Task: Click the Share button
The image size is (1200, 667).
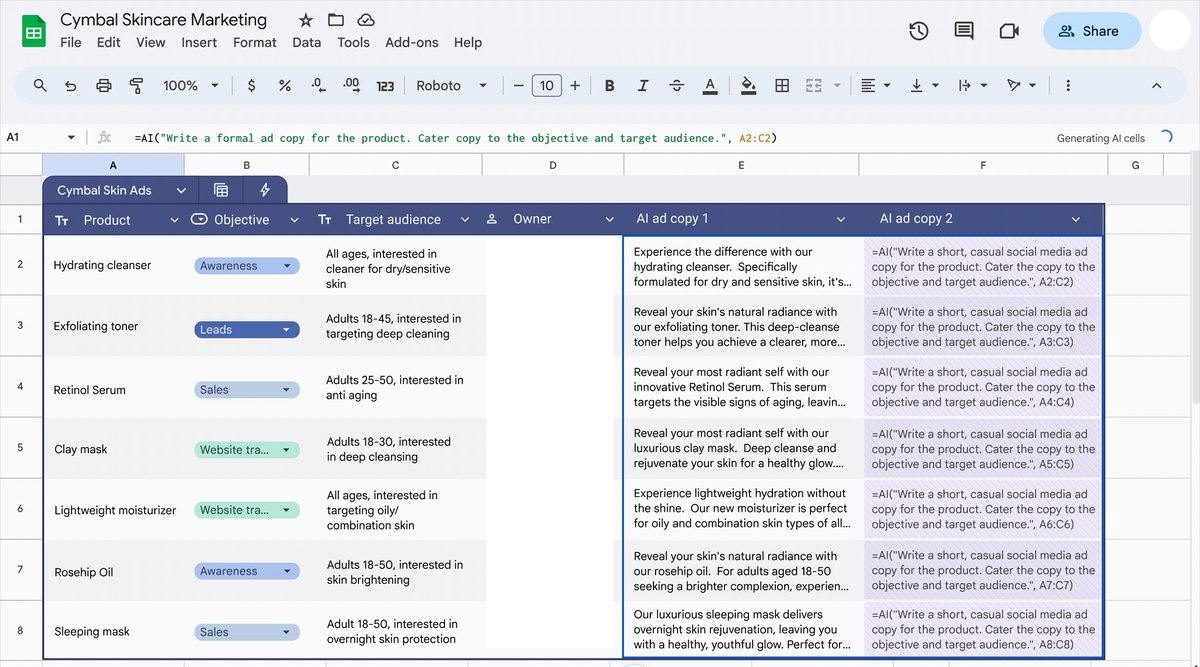Action: [1092, 31]
